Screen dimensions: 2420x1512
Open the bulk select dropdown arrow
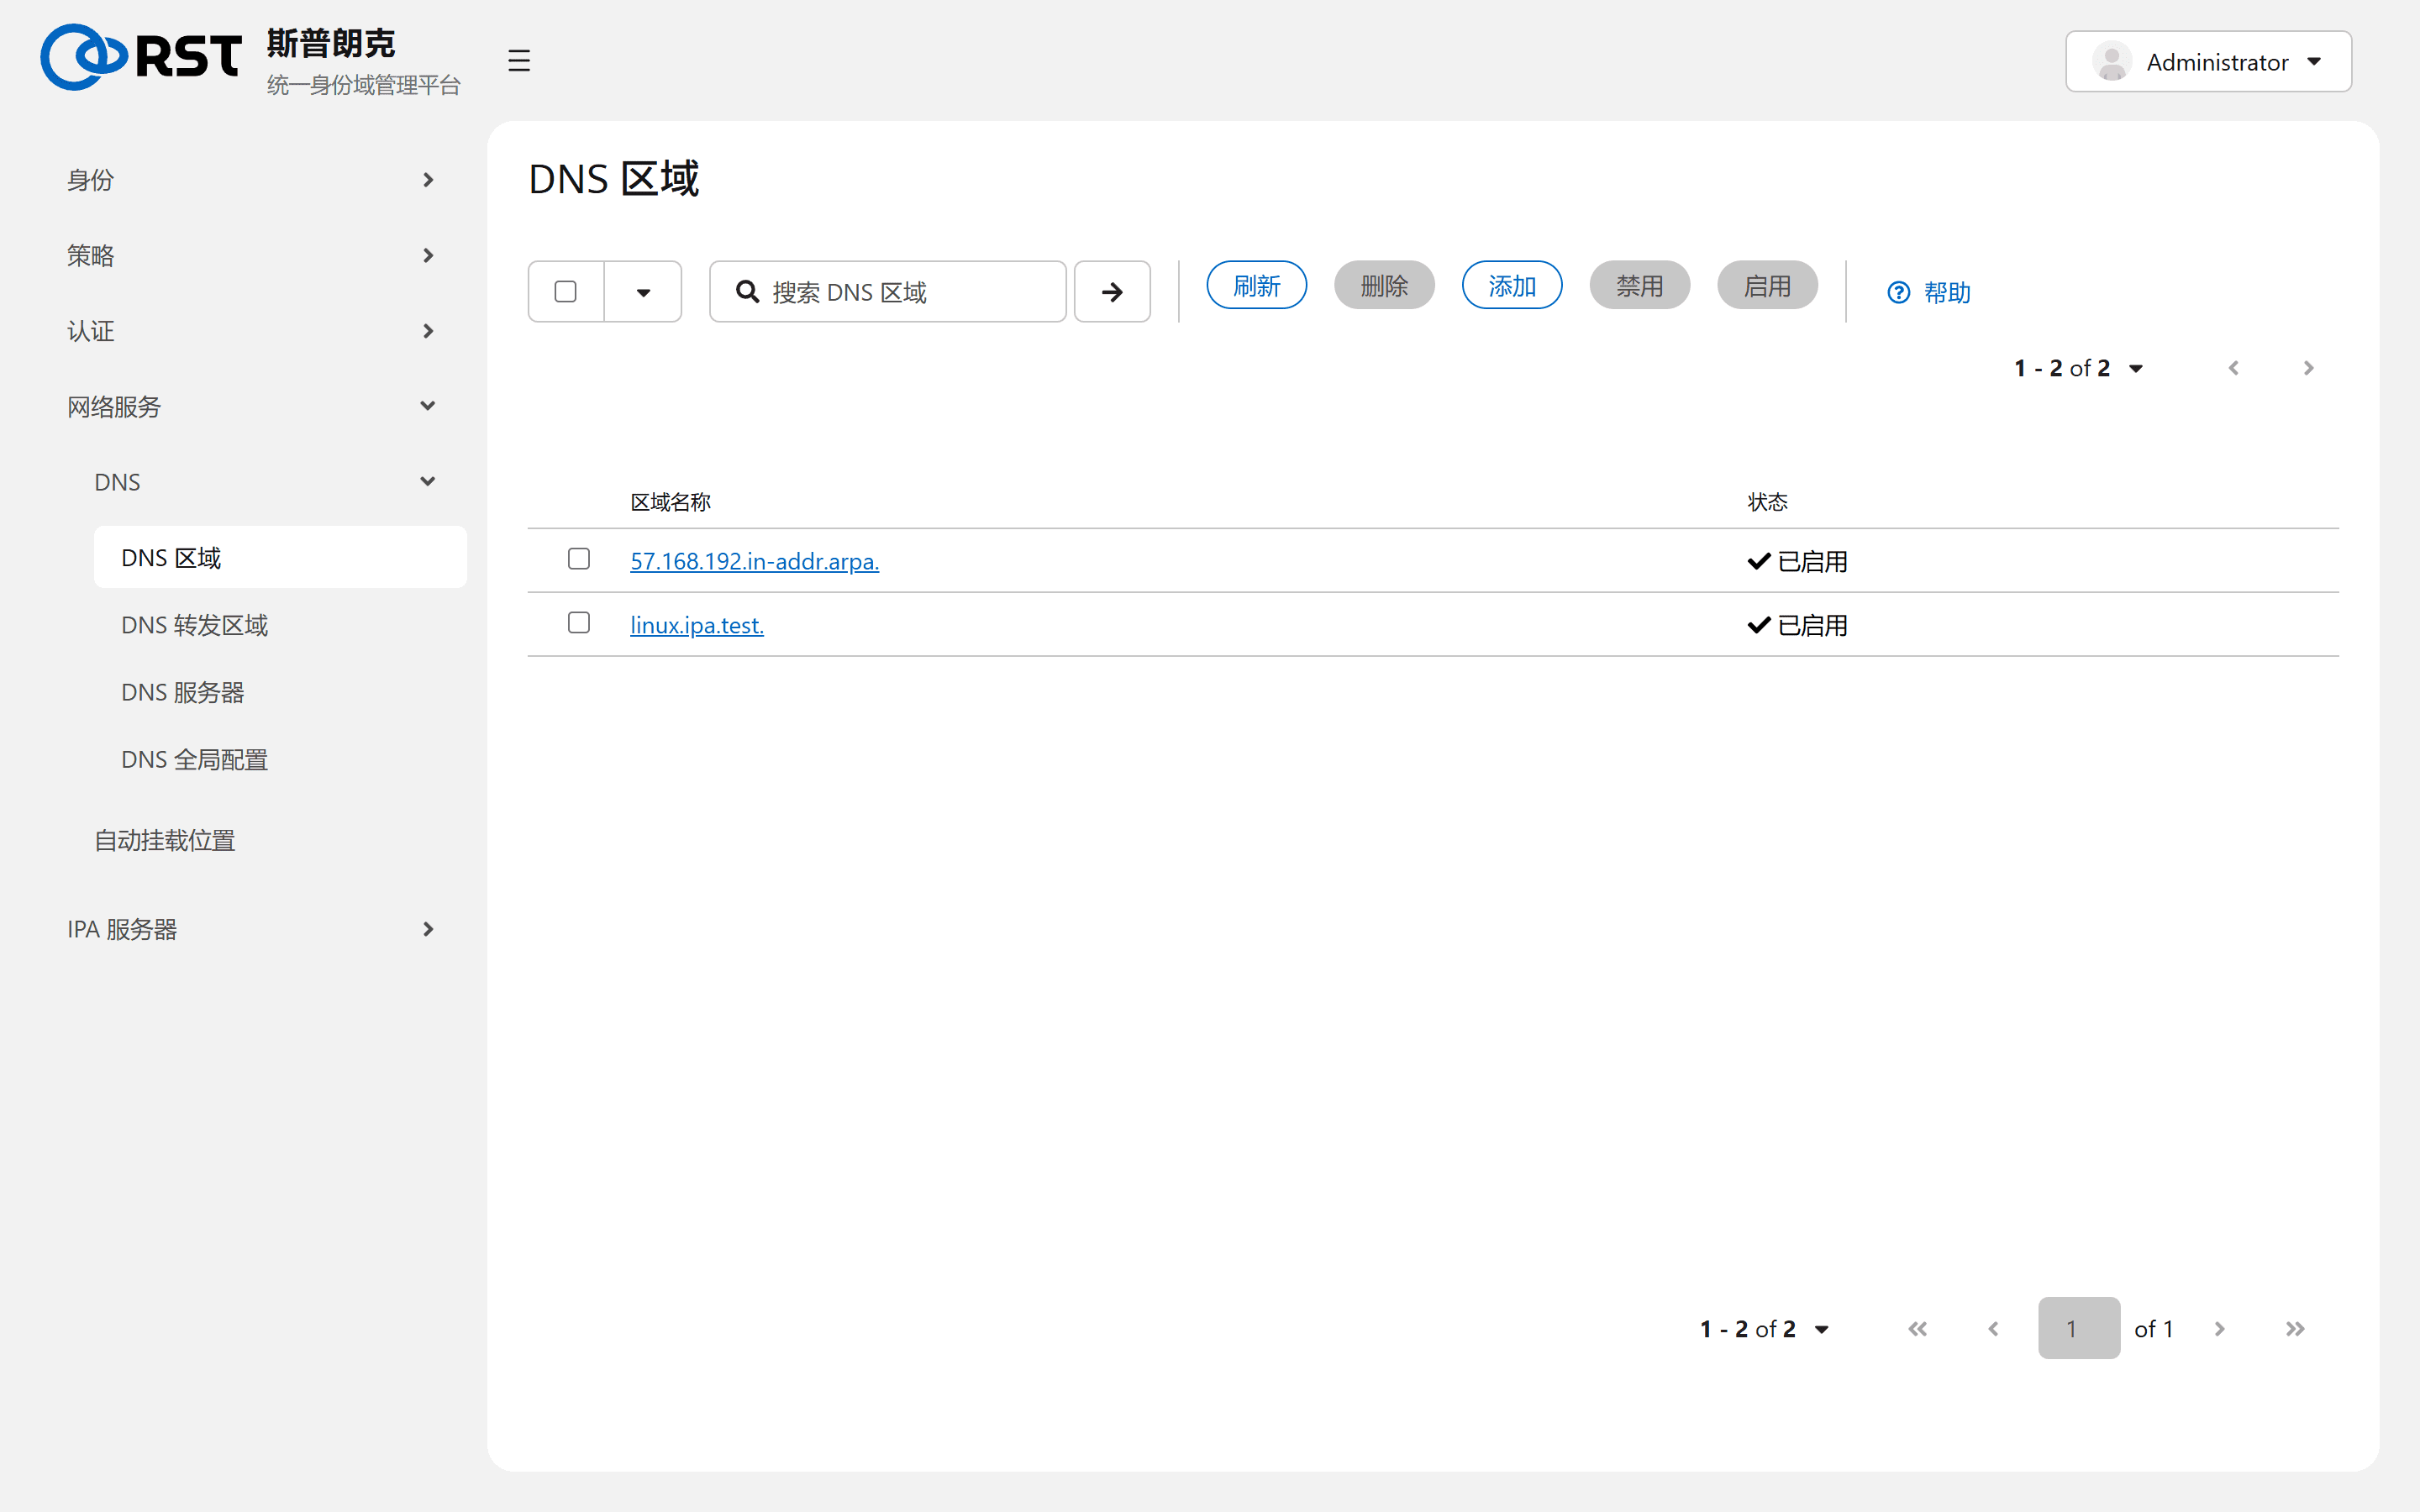pos(643,291)
